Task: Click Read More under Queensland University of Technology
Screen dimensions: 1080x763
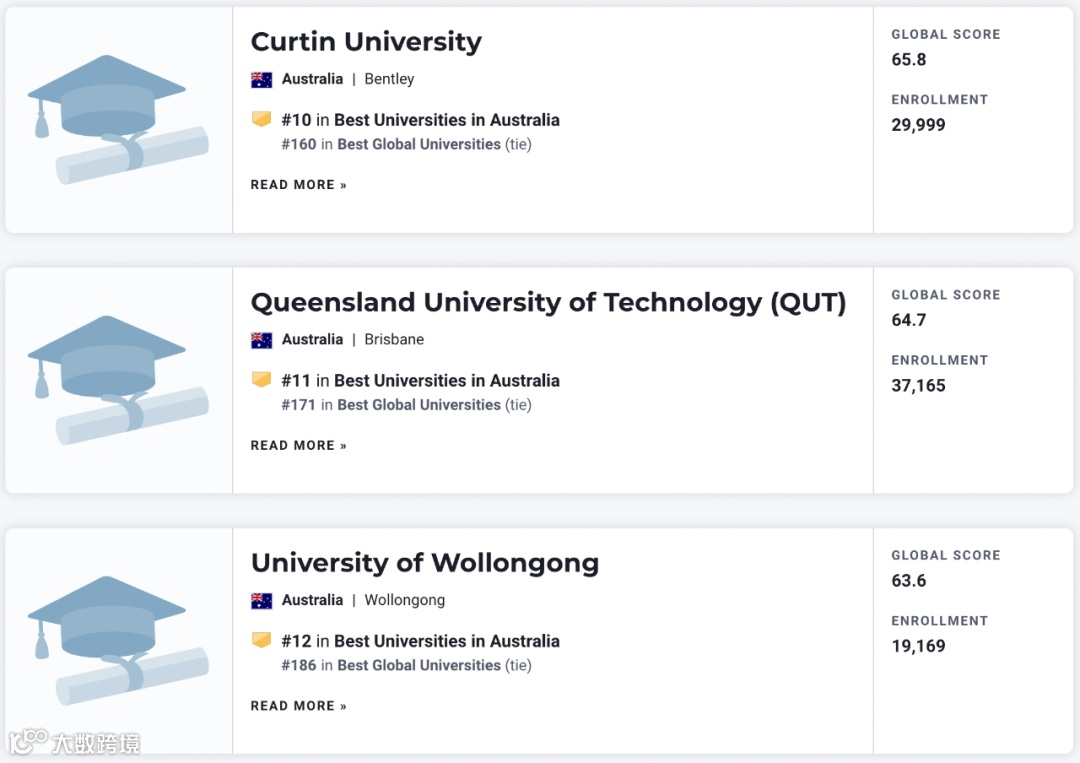Action: point(298,445)
